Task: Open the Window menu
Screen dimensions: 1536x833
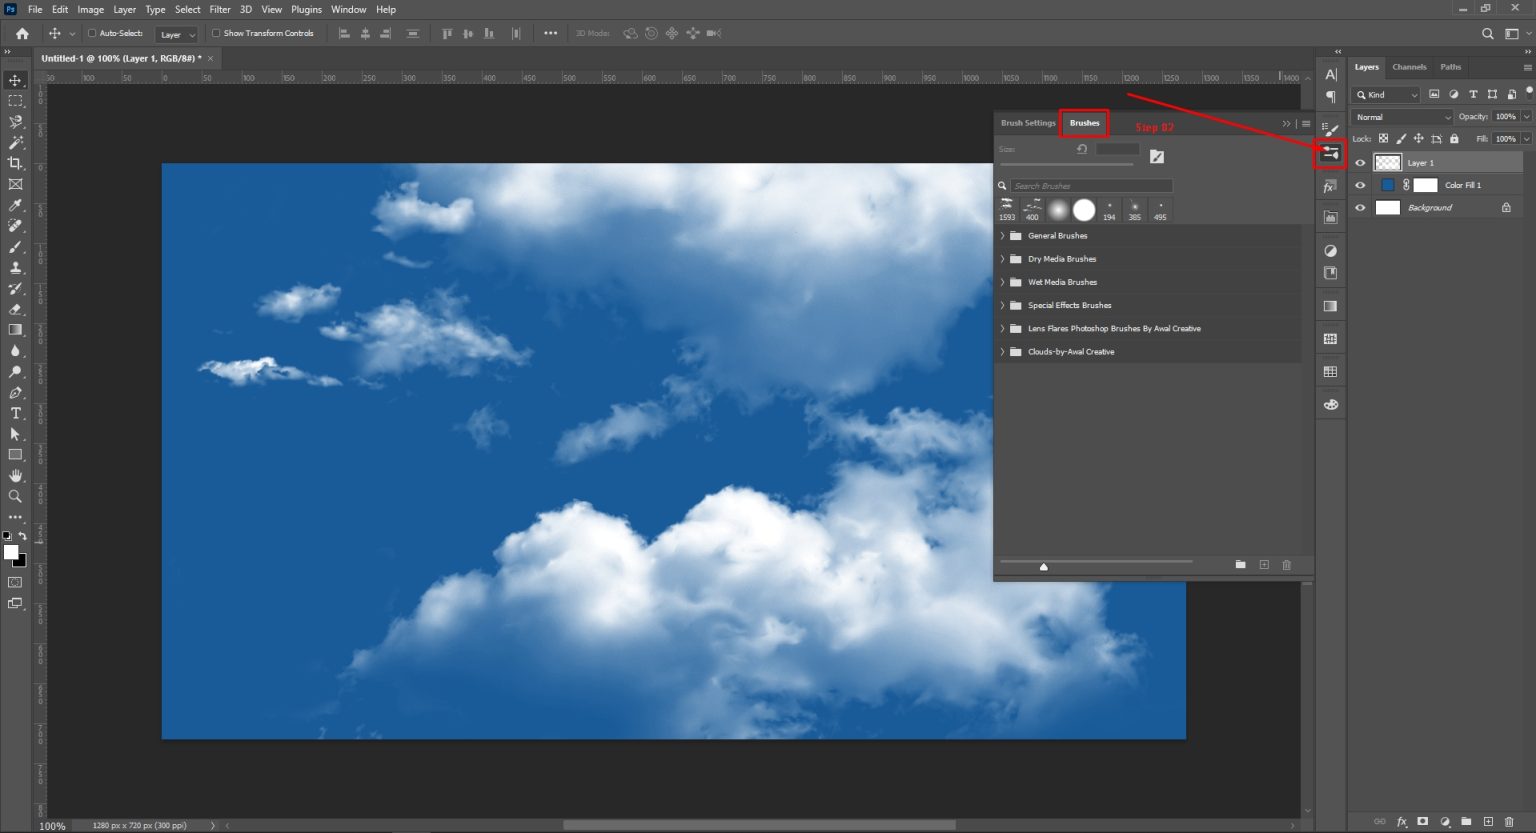Action: [348, 9]
